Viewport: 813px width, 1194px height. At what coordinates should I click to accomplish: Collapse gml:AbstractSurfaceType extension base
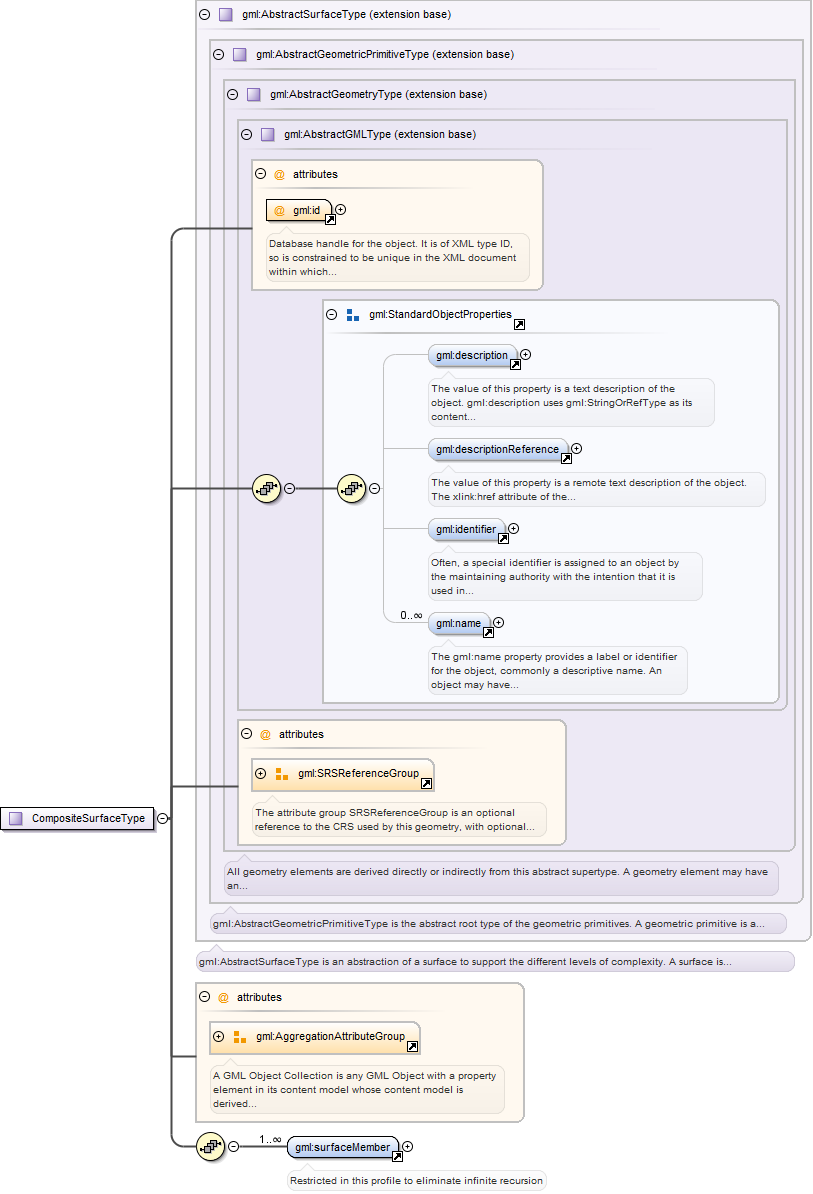pyautogui.click(x=204, y=15)
